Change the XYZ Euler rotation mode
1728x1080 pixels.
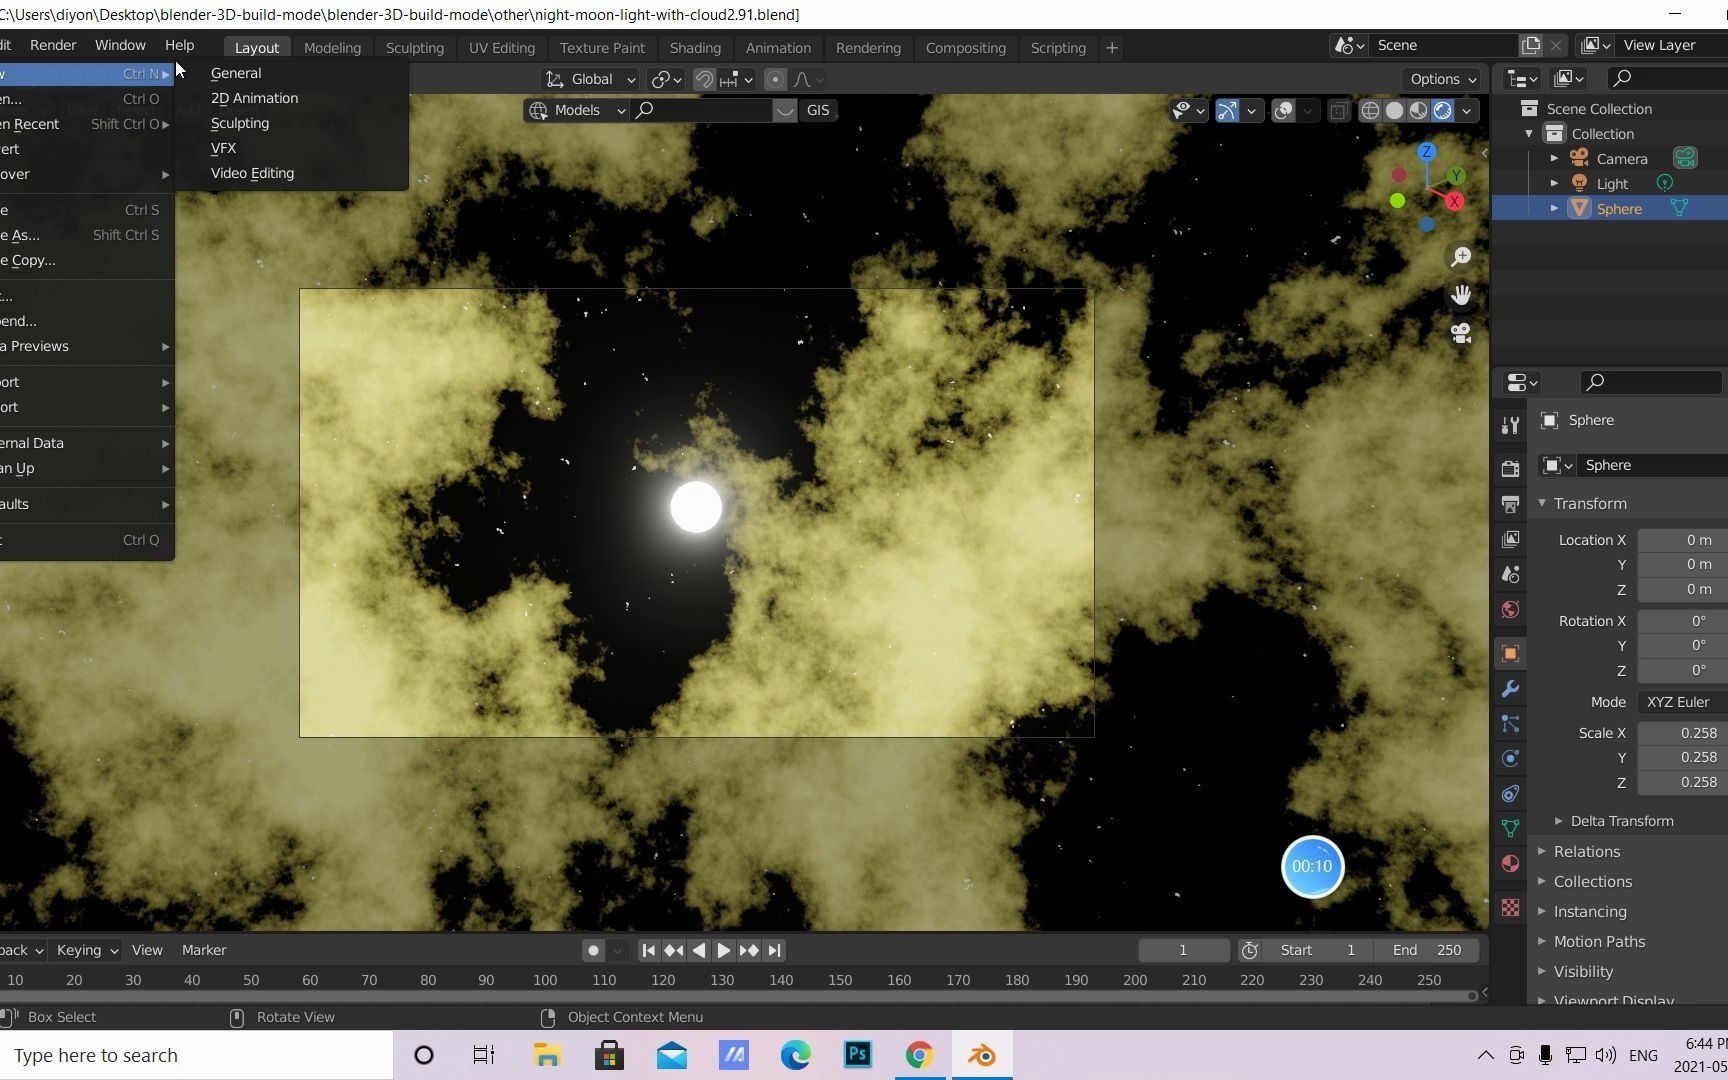[1678, 701]
